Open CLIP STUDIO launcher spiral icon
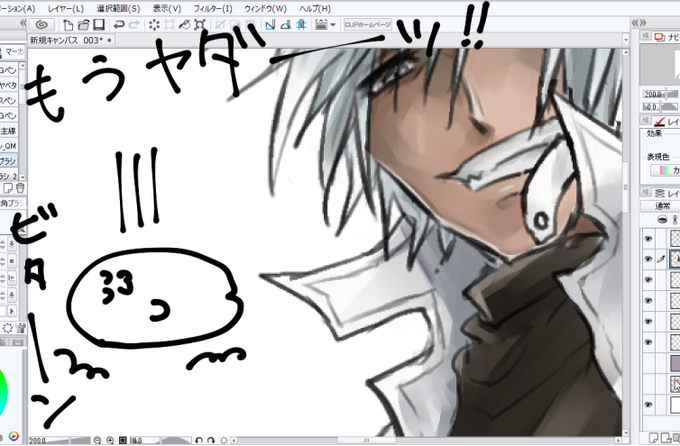Image resolution: width=680 pixels, height=446 pixels. [42, 25]
